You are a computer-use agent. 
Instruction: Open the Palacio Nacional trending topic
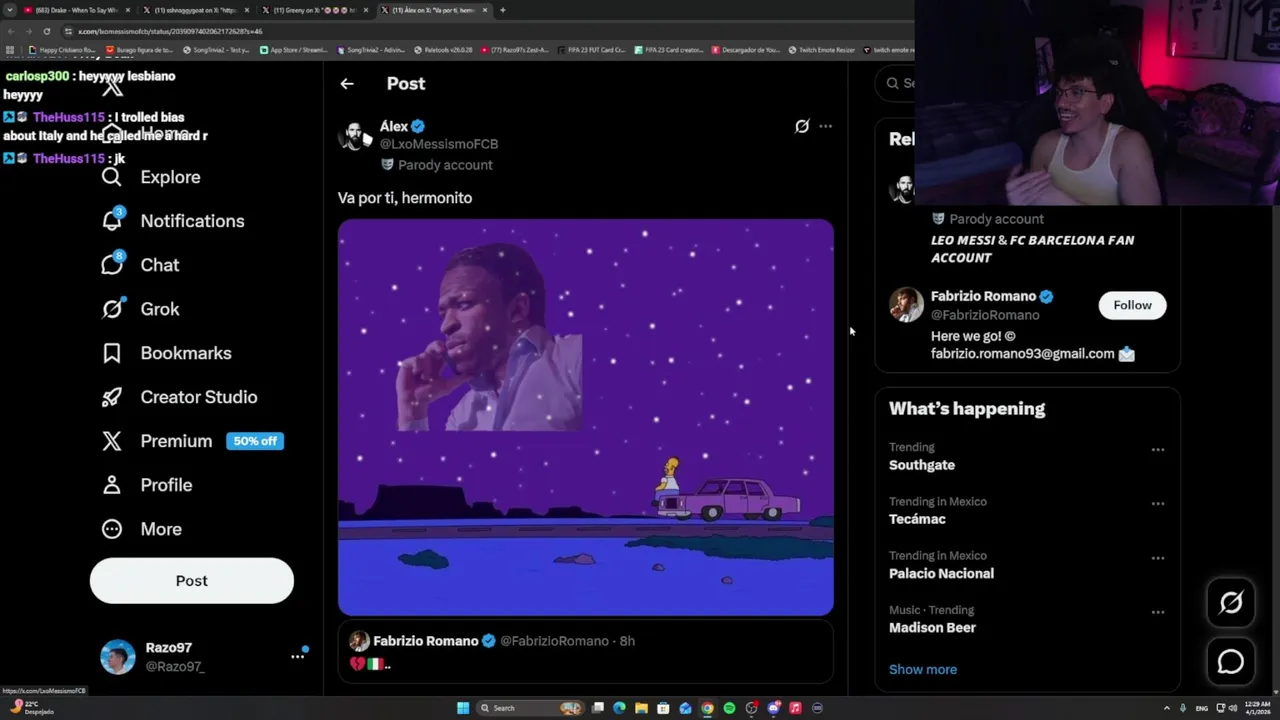point(941,574)
